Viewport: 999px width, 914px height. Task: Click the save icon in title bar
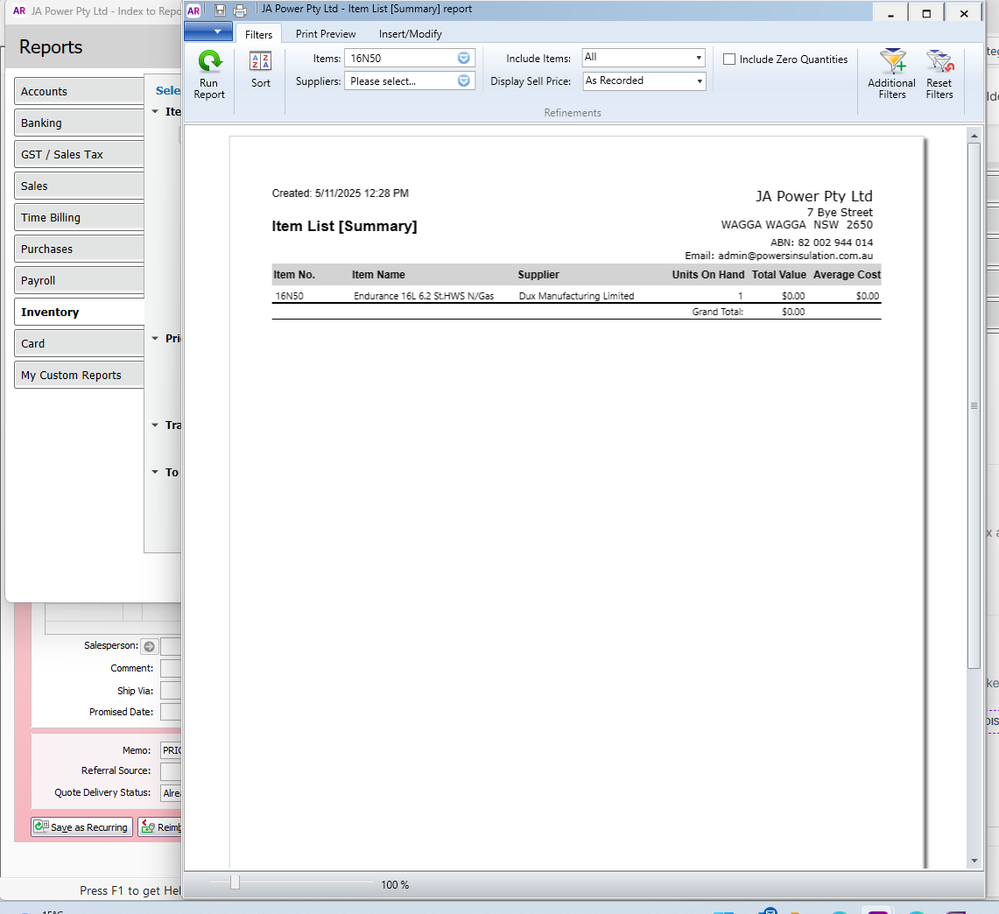220,11
